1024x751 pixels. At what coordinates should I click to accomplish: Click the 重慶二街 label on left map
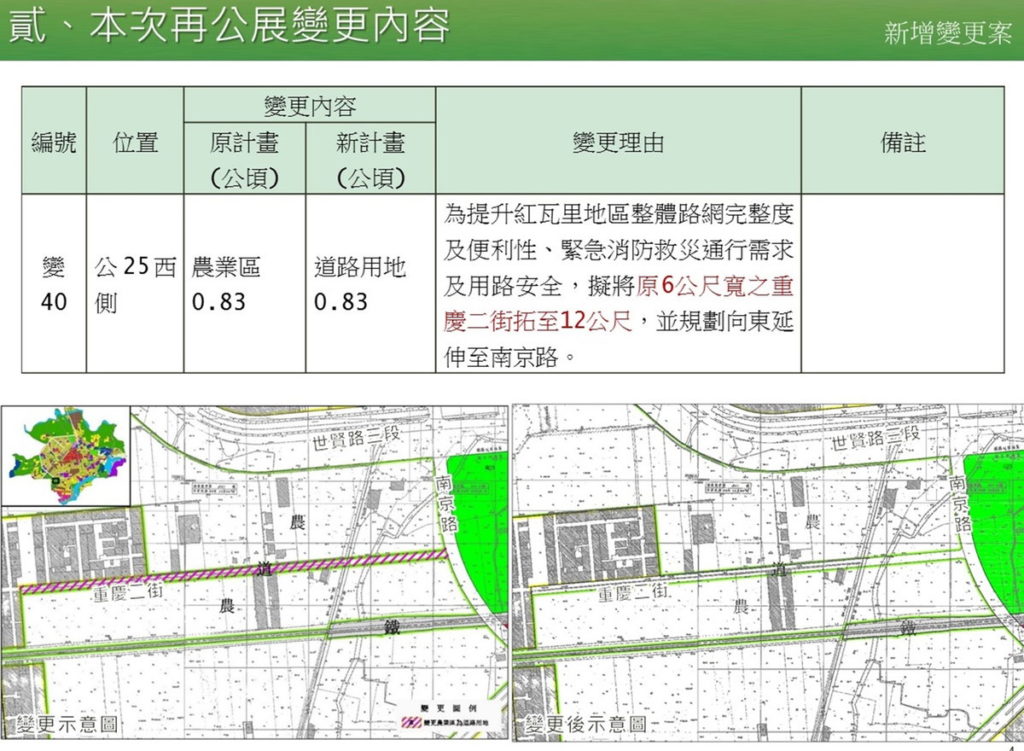pyautogui.click(x=127, y=592)
